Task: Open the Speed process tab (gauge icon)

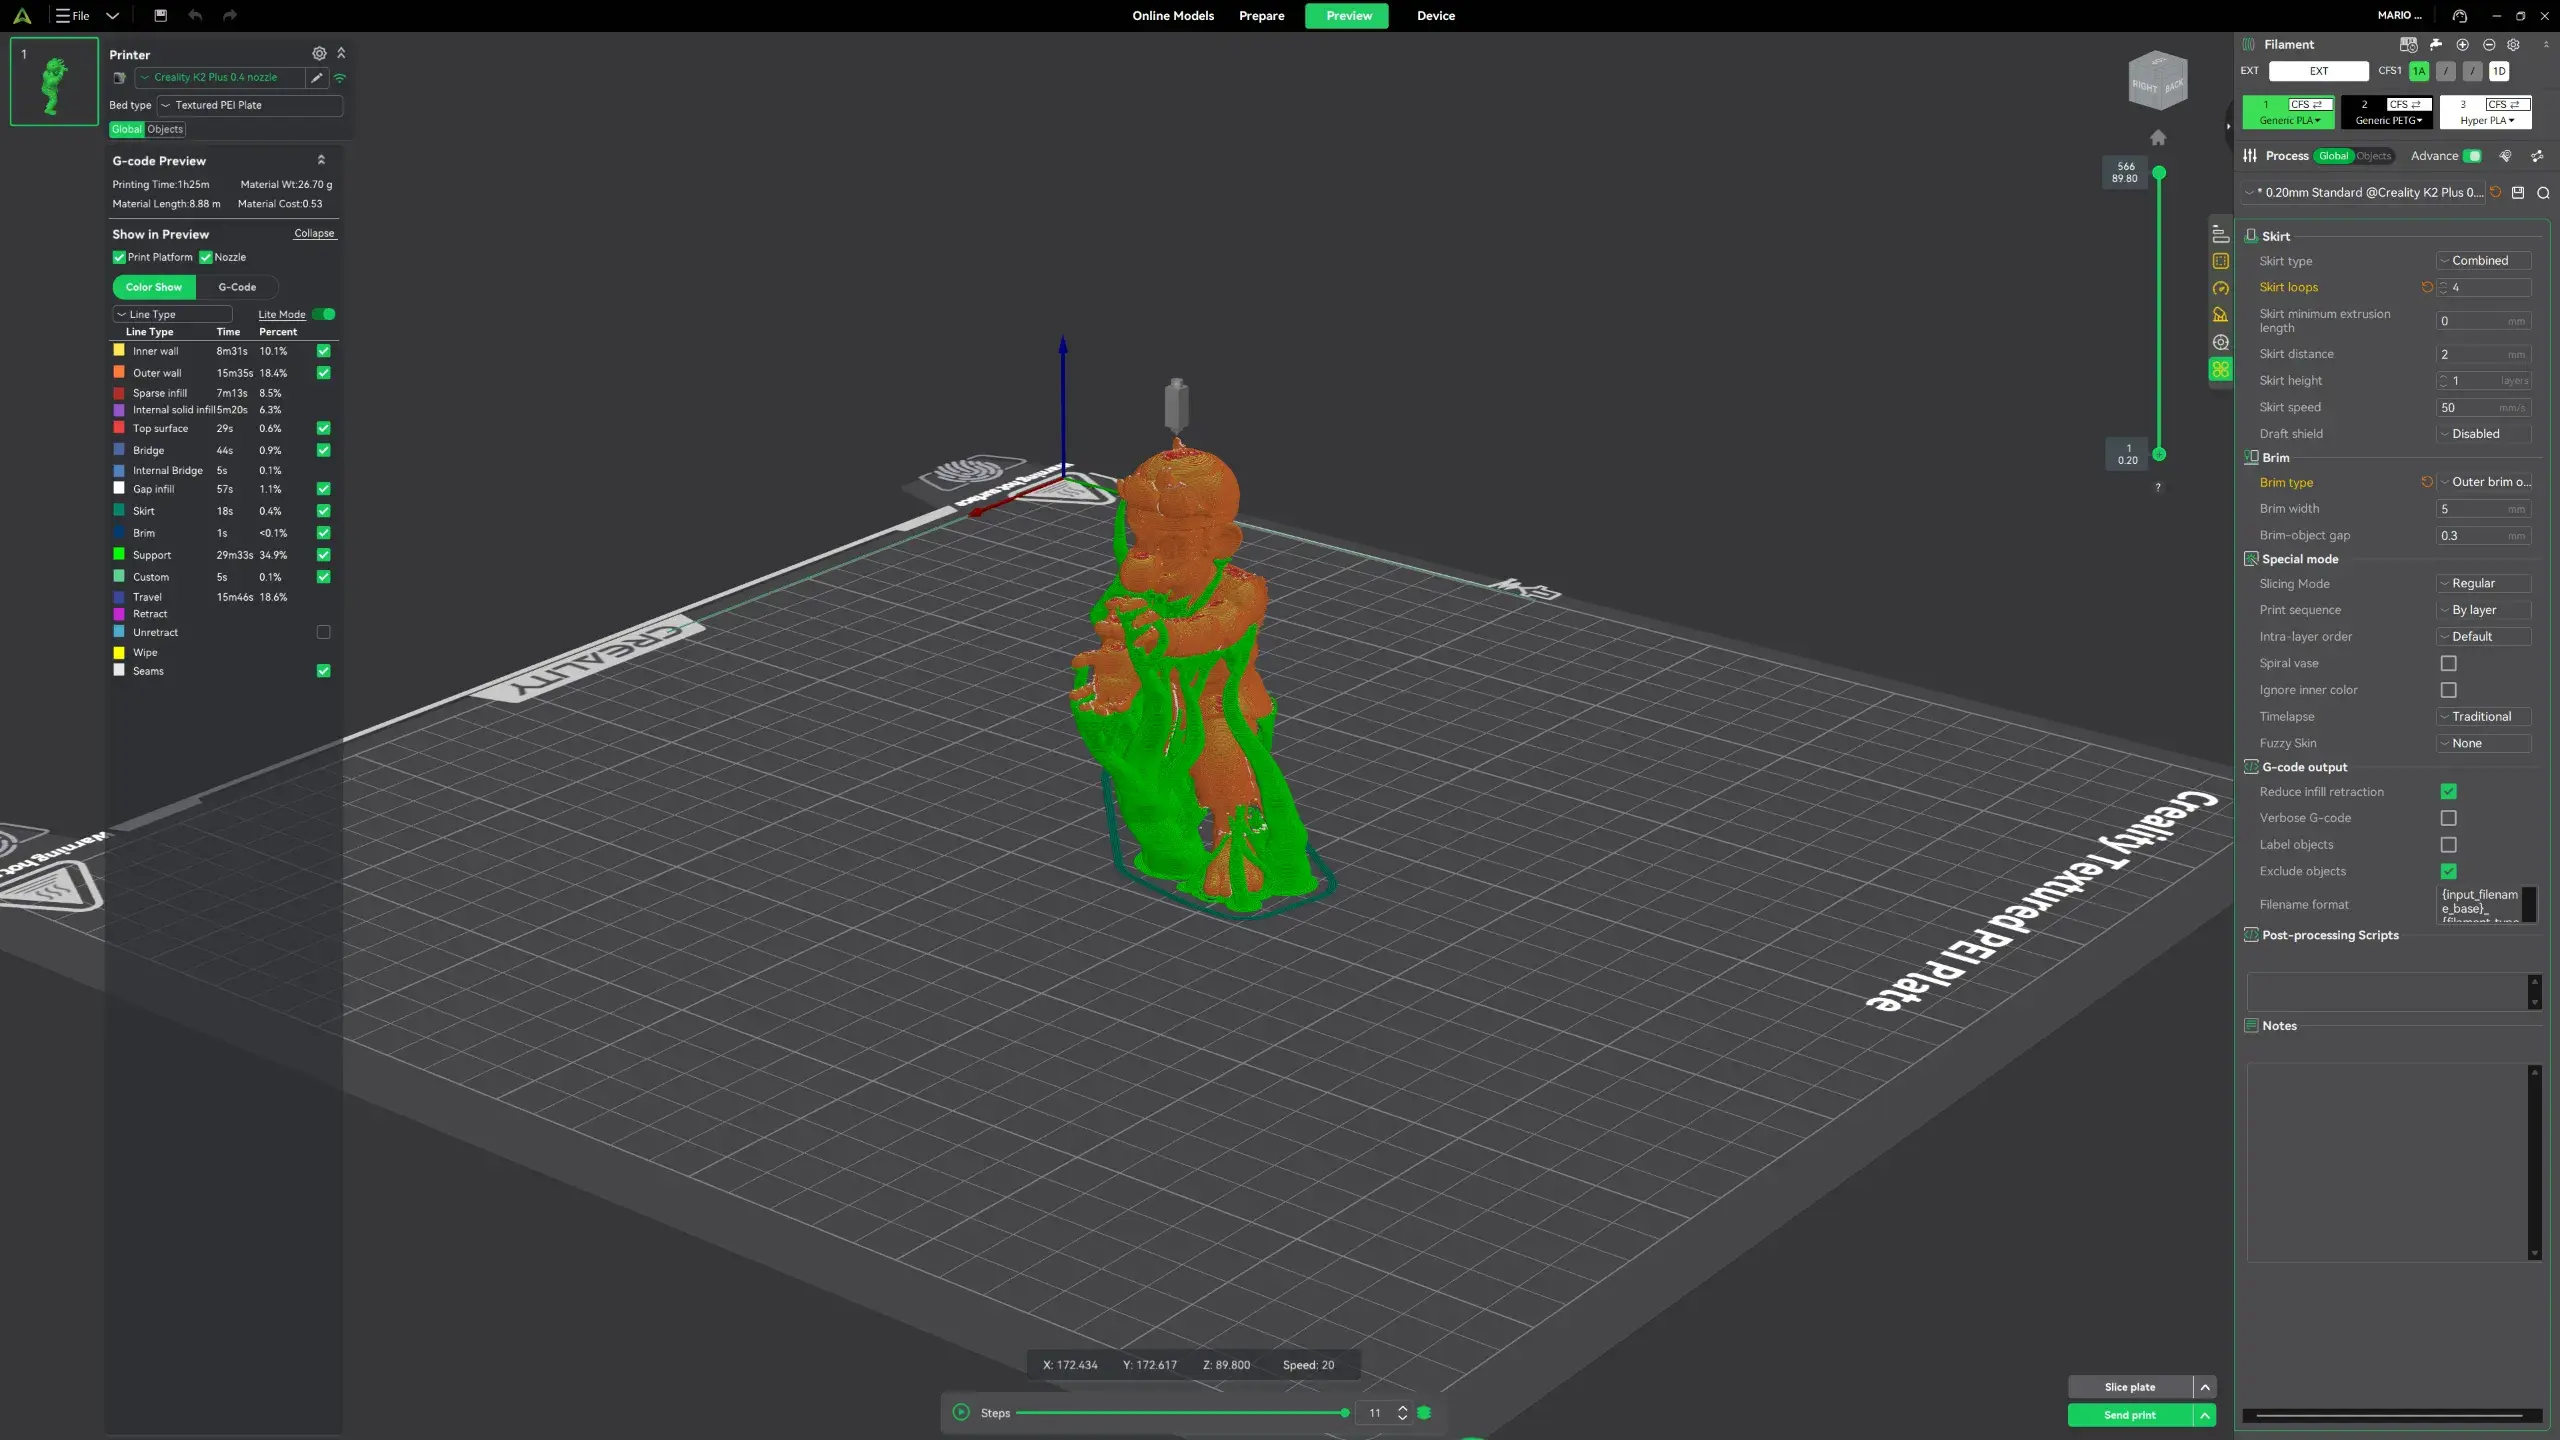Action: point(2220,288)
